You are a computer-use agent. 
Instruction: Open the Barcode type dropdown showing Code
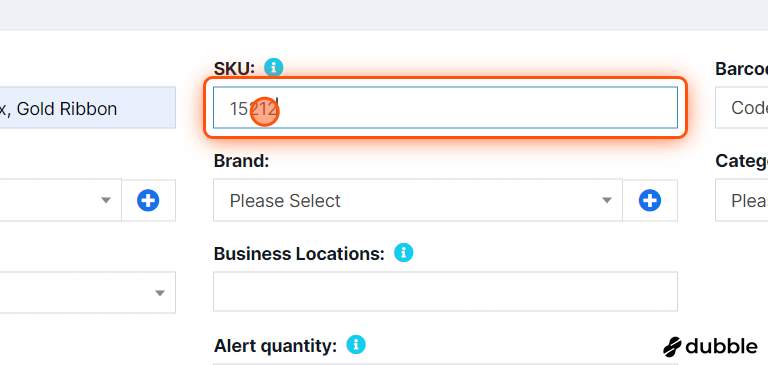point(742,108)
